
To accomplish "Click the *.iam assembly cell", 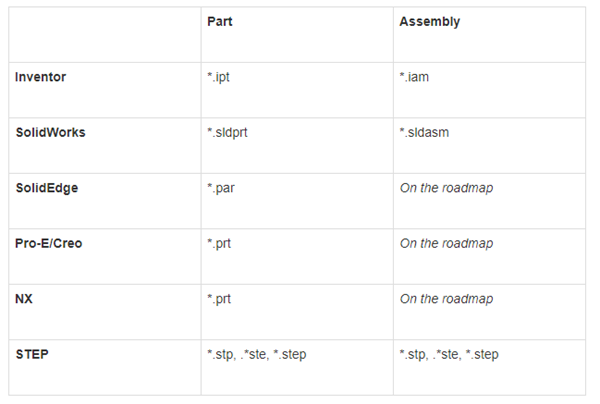I will coord(415,77).
